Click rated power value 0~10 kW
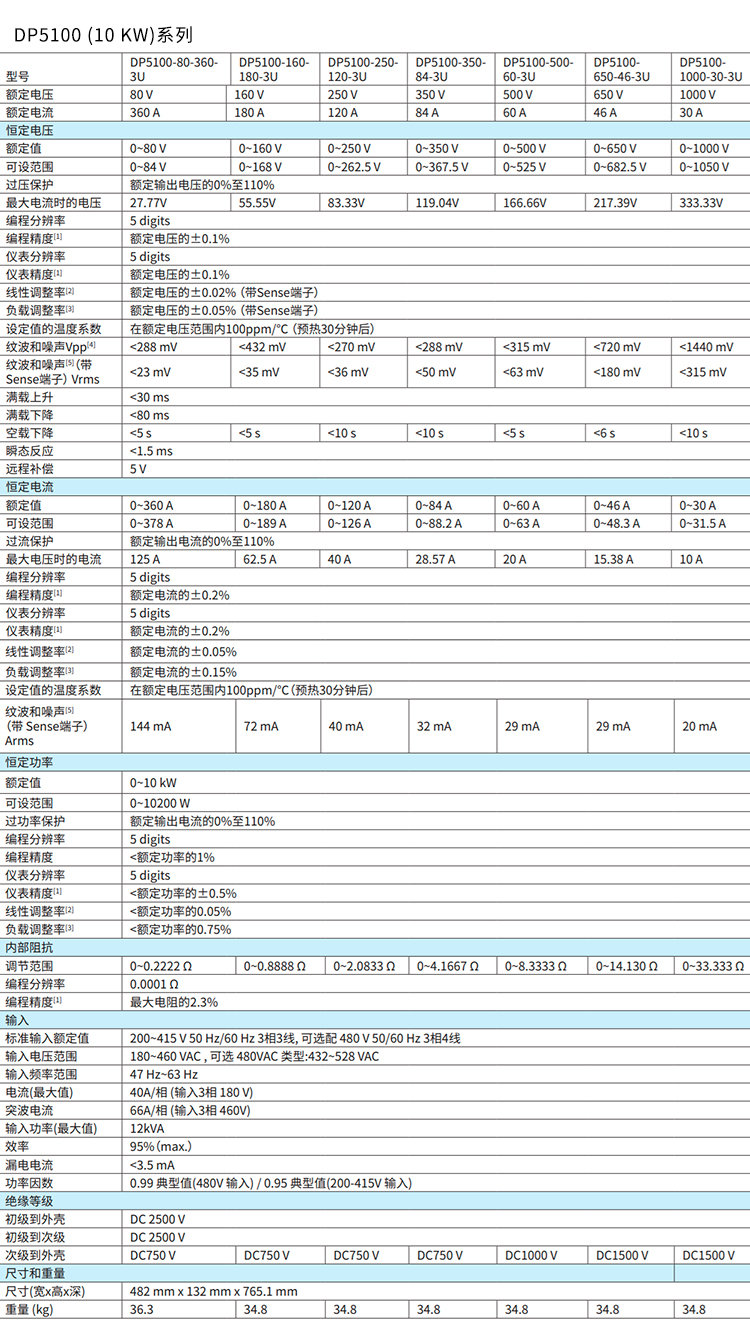 153,784
